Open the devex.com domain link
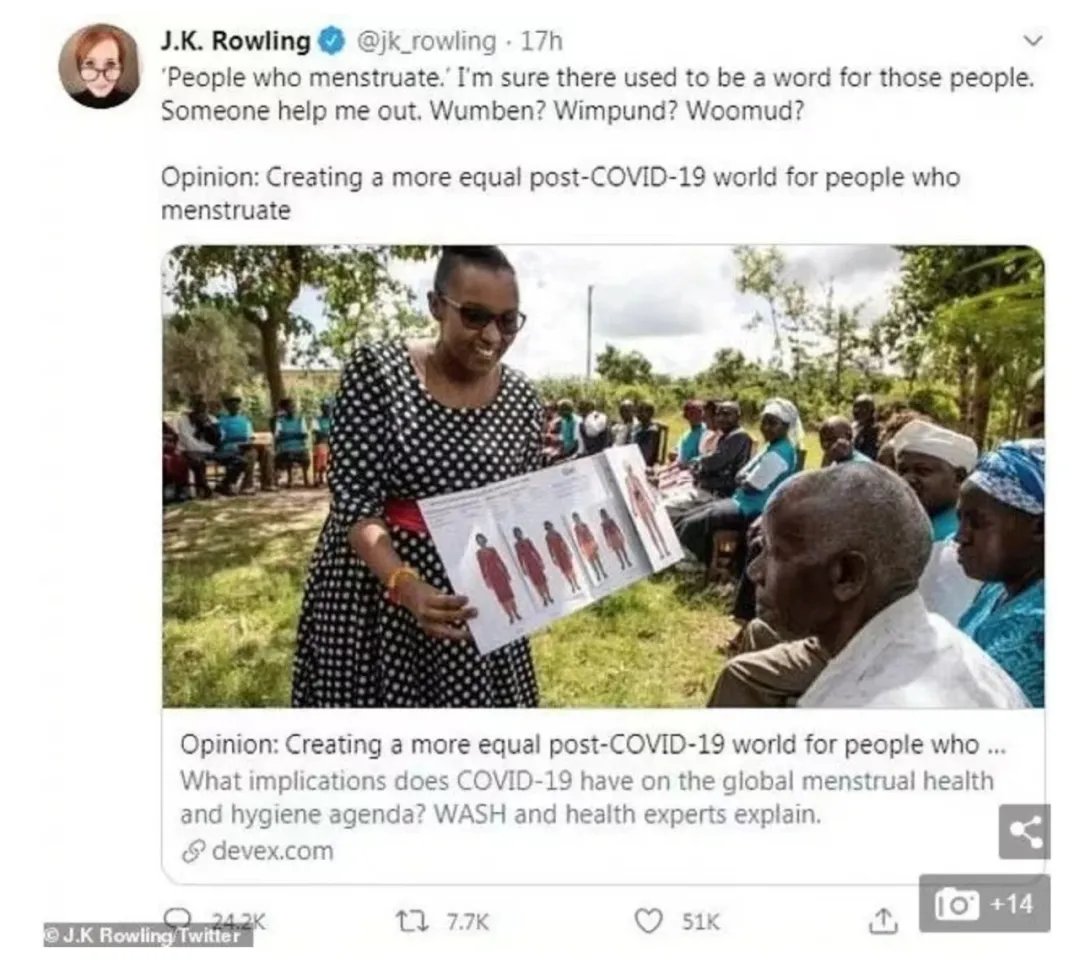Viewport: 1080px width, 974px height. click(273, 851)
